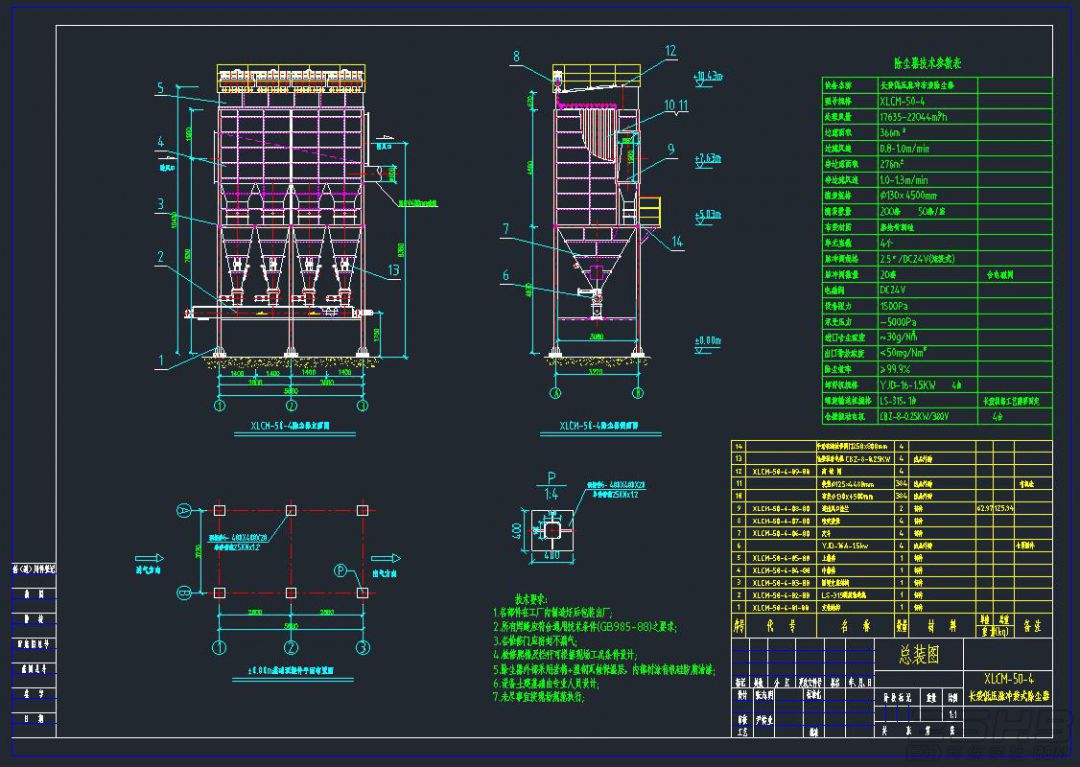Click grid bubble 3 under the foundation plan
The width and height of the screenshot is (1080, 767).
coord(362,647)
